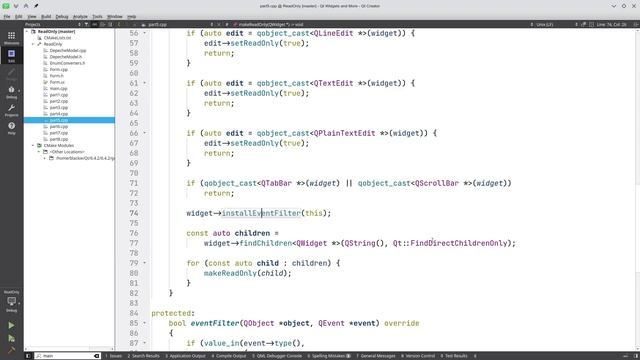Screen dimensions: 640x360
Task: Open the Edit menu
Action: pos(19,17)
